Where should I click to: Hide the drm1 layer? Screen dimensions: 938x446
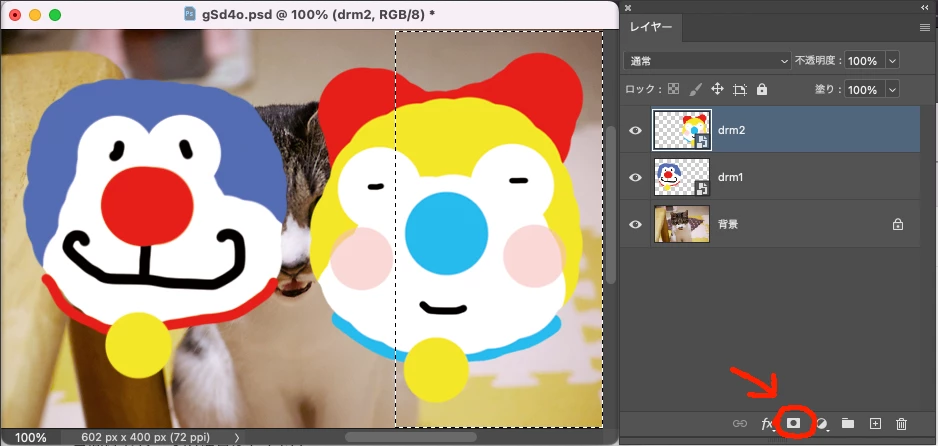[x=635, y=178]
